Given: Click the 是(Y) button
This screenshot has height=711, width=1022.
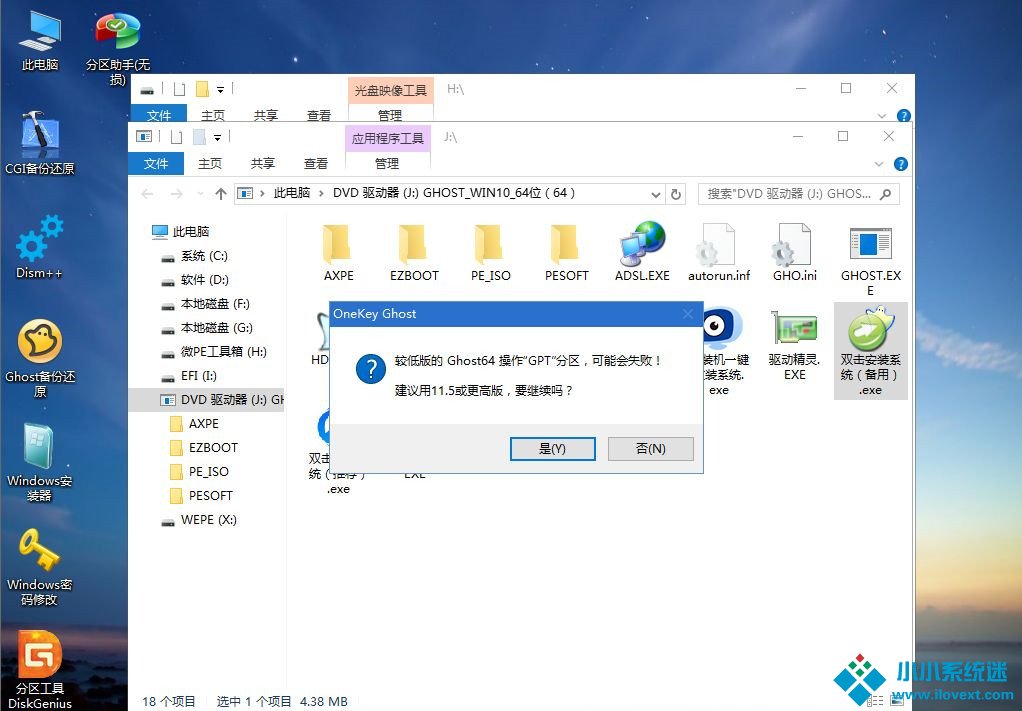Looking at the screenshot, I should pyautogui.click(x=553, y=448).
